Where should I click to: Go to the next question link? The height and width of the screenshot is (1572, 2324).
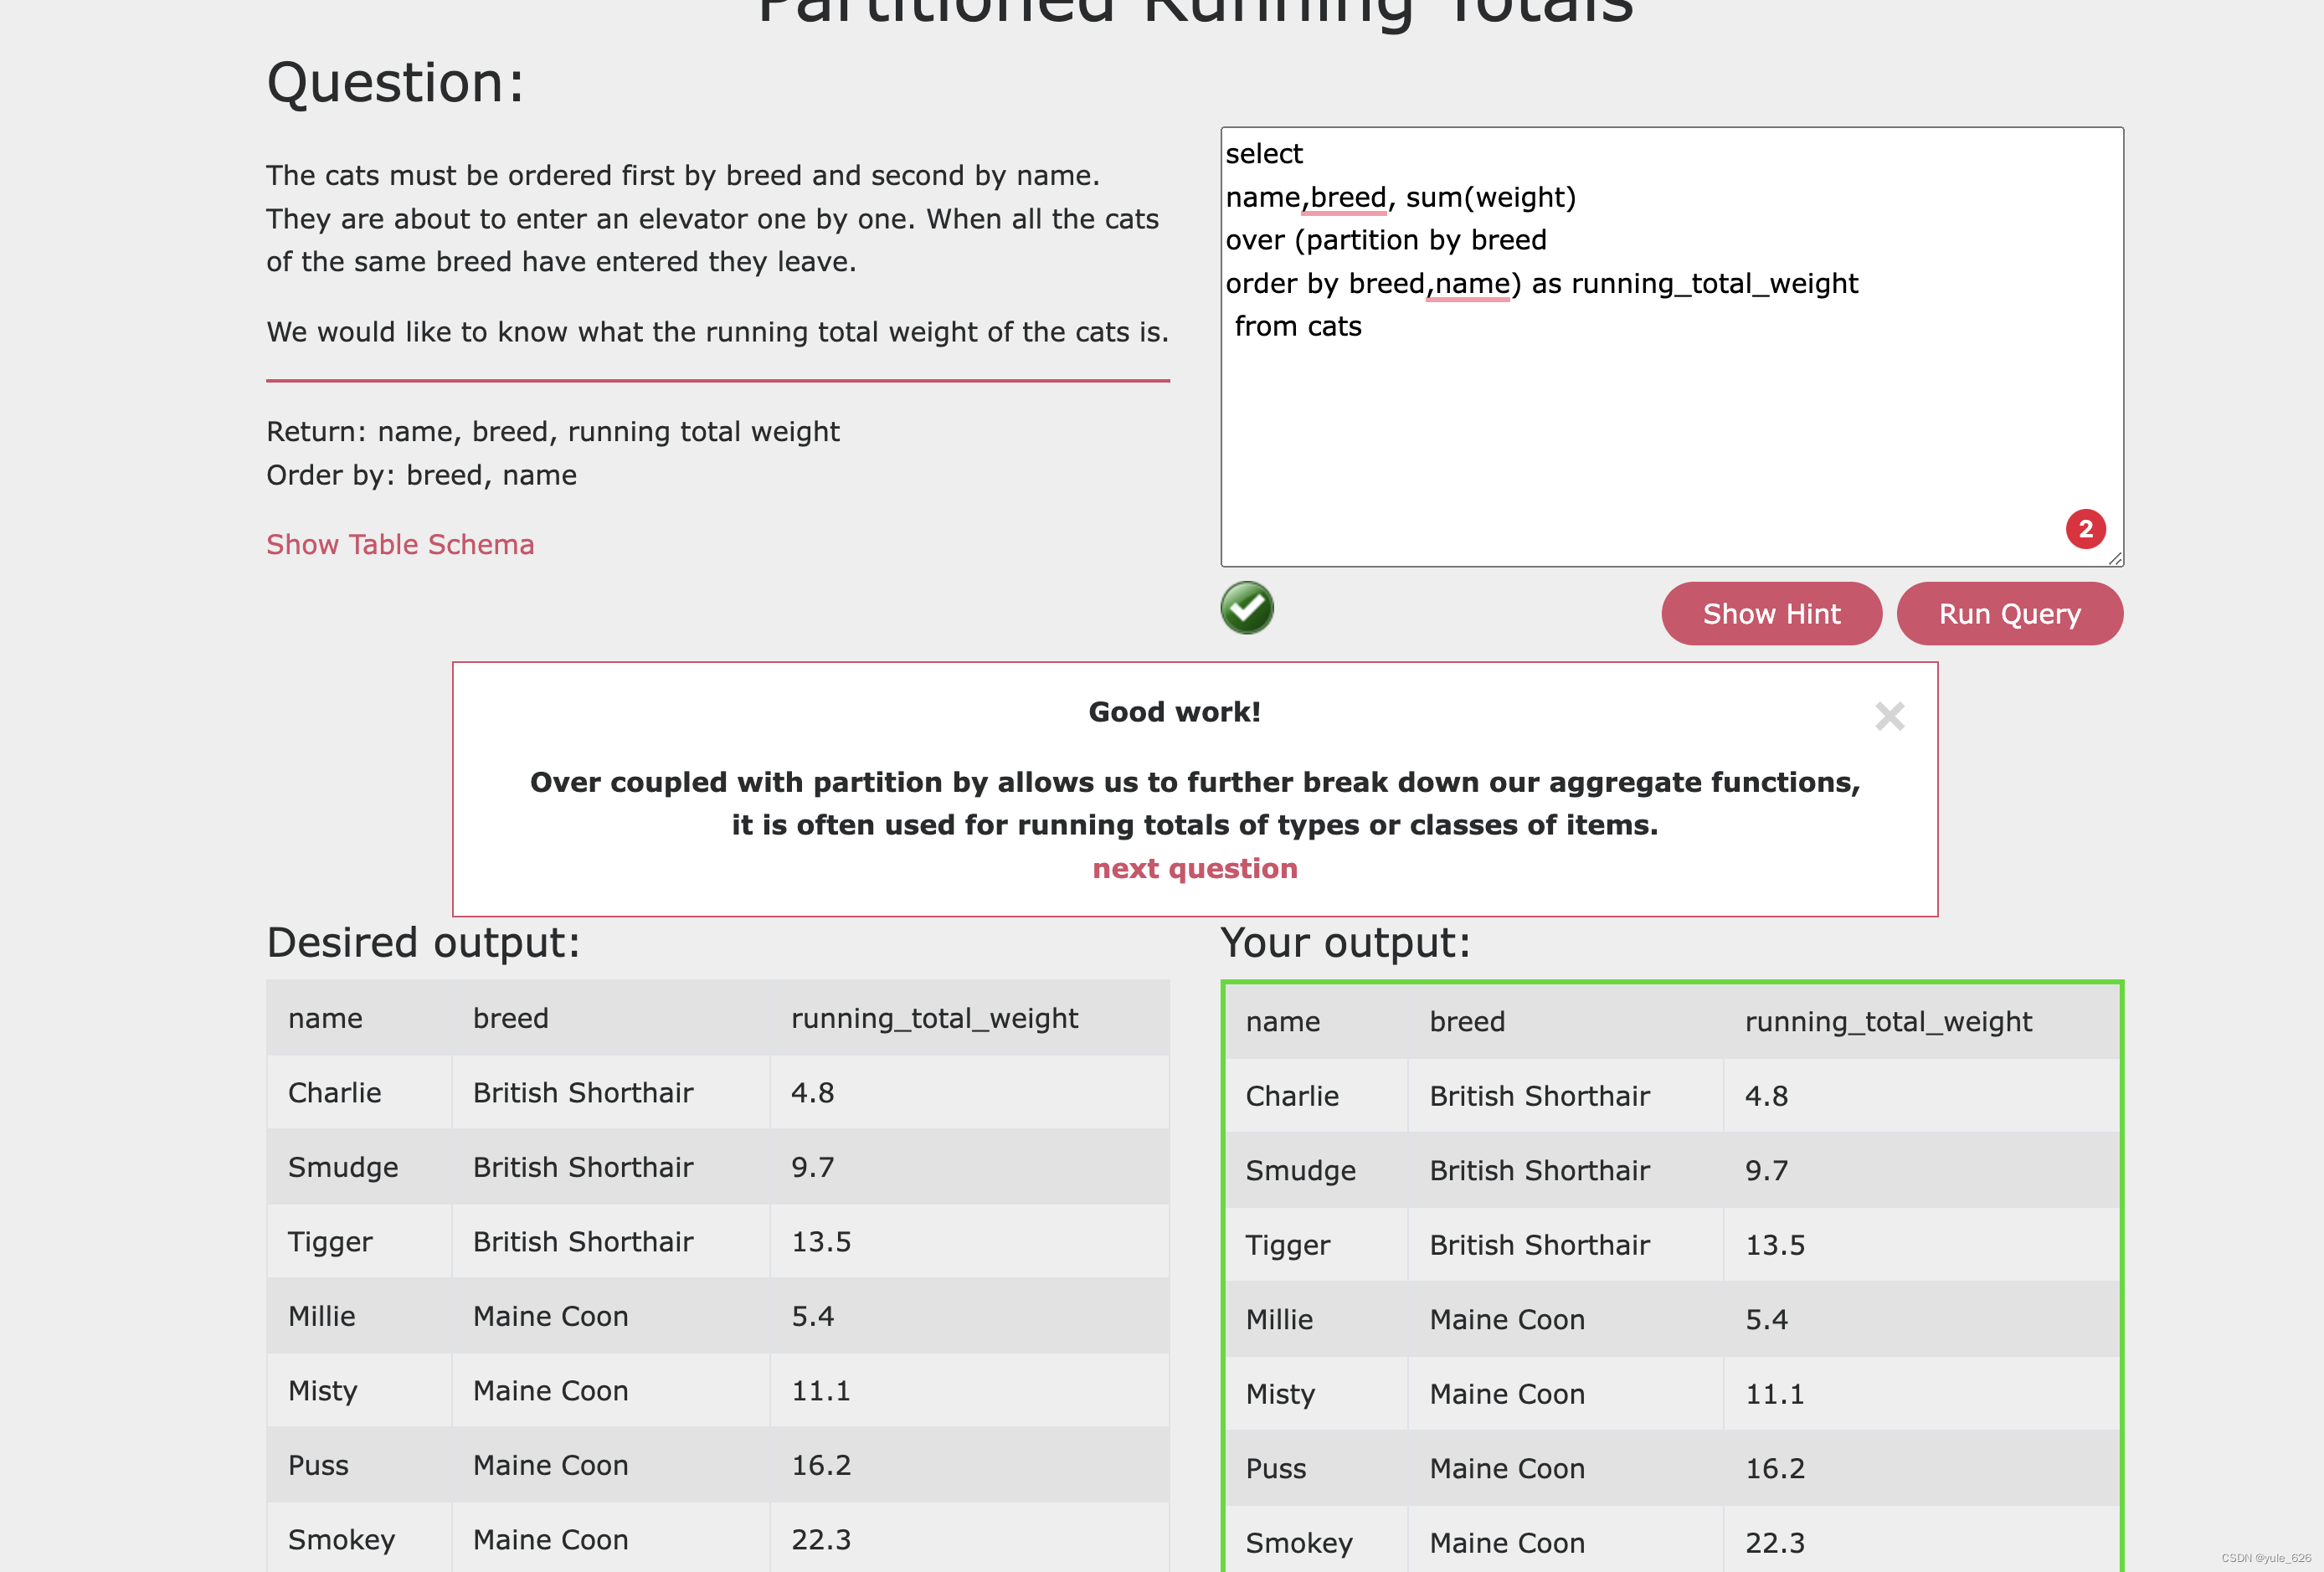(1194, 868)
